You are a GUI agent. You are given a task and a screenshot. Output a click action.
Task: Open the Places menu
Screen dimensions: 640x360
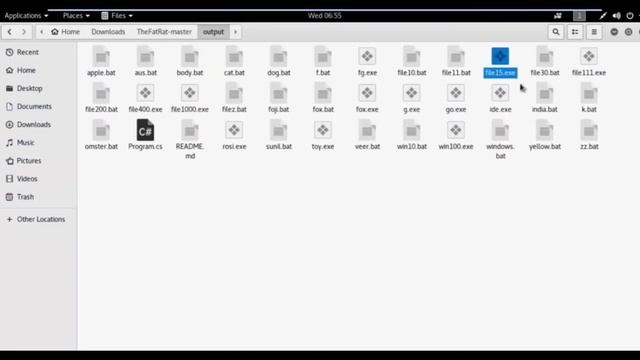tap(76, 16)
